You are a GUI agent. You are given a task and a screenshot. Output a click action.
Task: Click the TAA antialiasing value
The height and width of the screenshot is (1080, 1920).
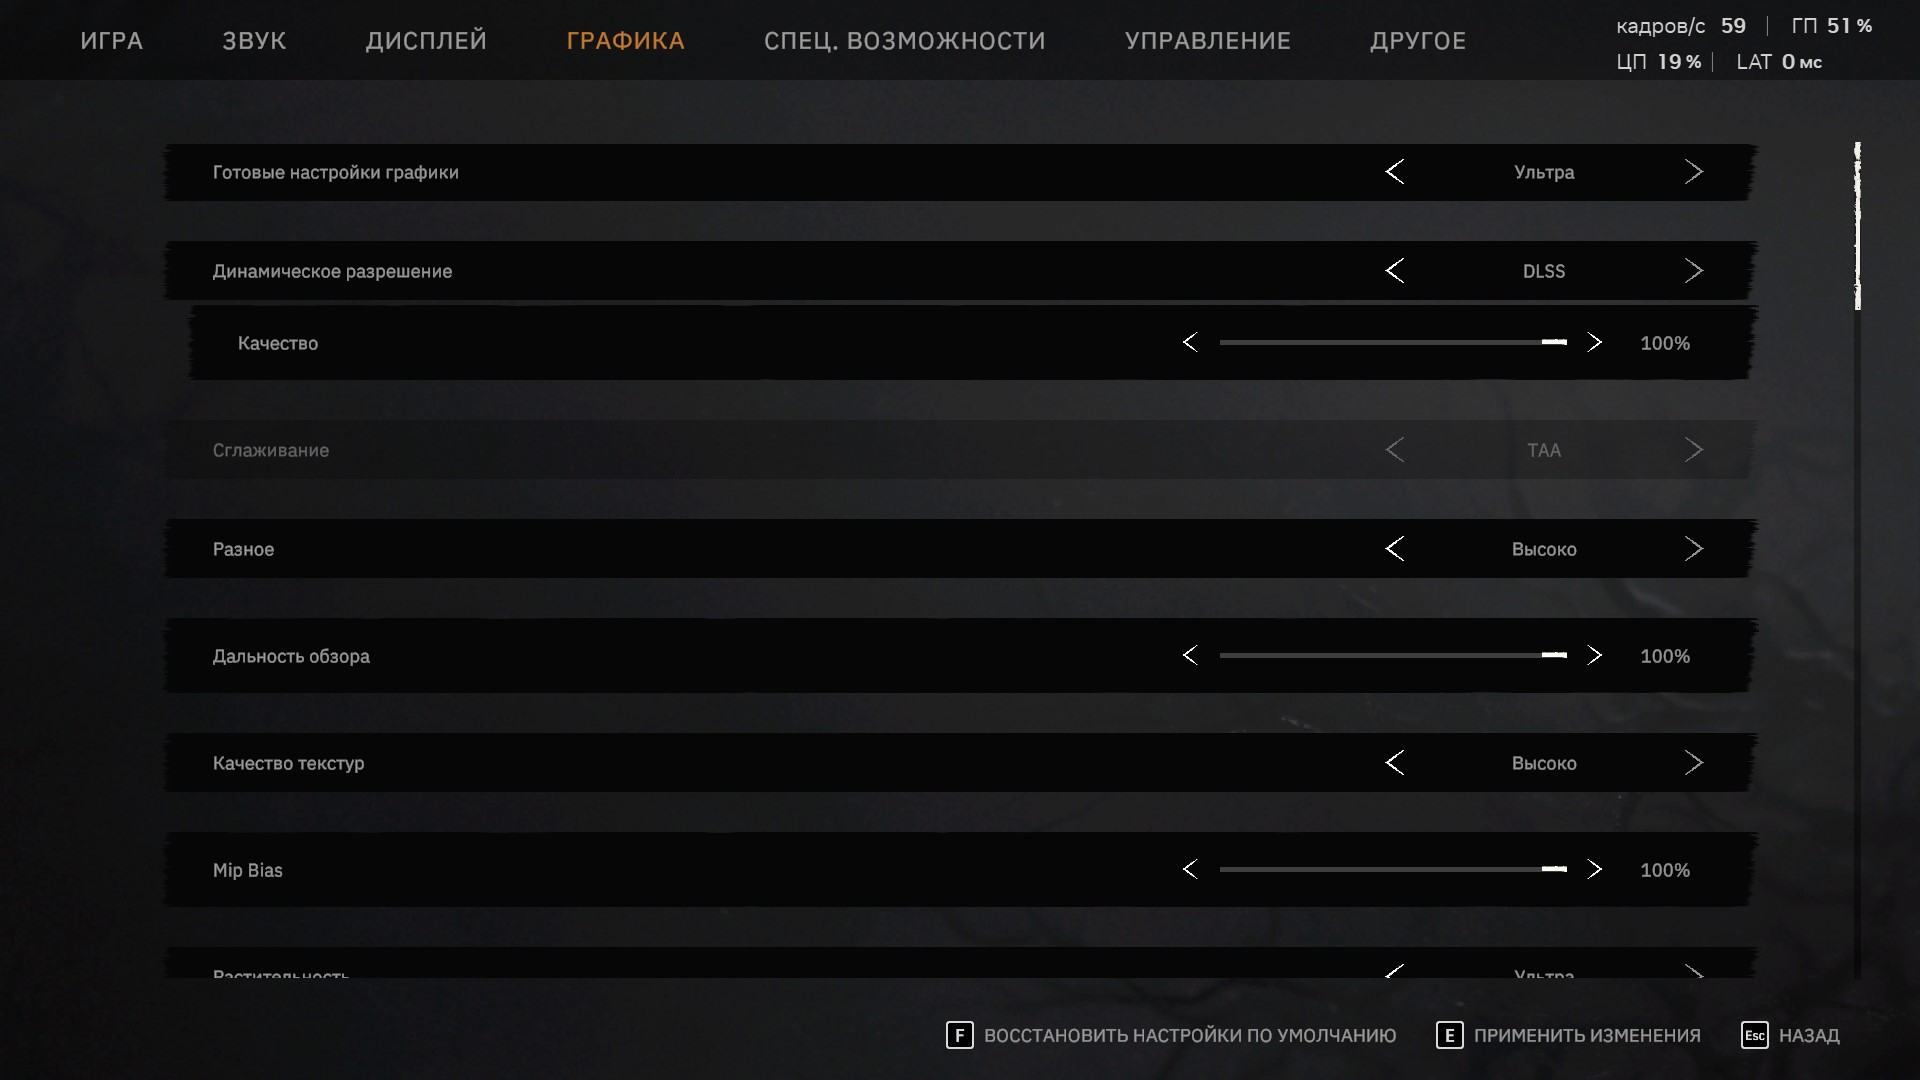1544,450
